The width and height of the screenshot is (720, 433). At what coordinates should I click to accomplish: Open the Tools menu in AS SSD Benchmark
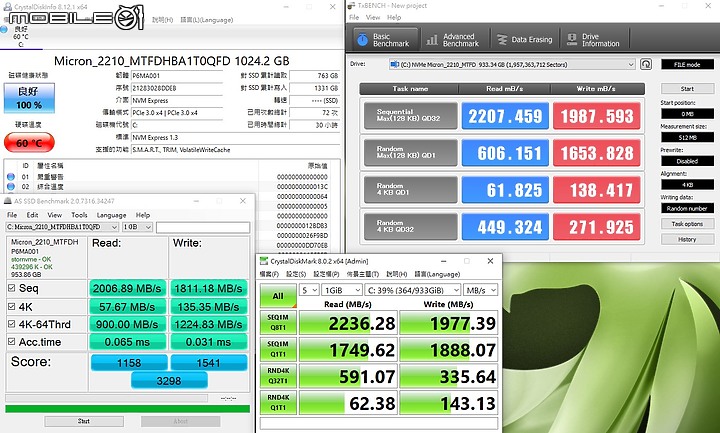[79, 215]
